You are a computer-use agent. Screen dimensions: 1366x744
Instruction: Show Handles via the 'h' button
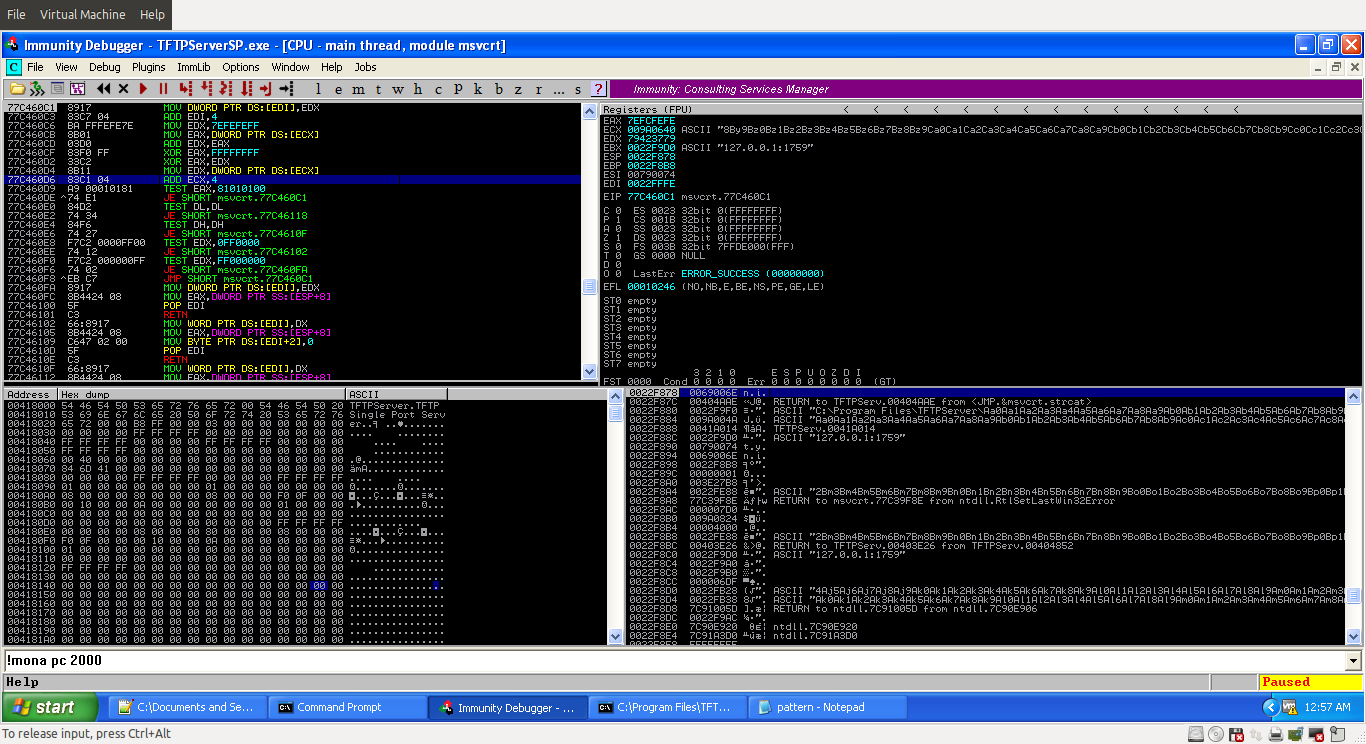(x=418, y=89)
